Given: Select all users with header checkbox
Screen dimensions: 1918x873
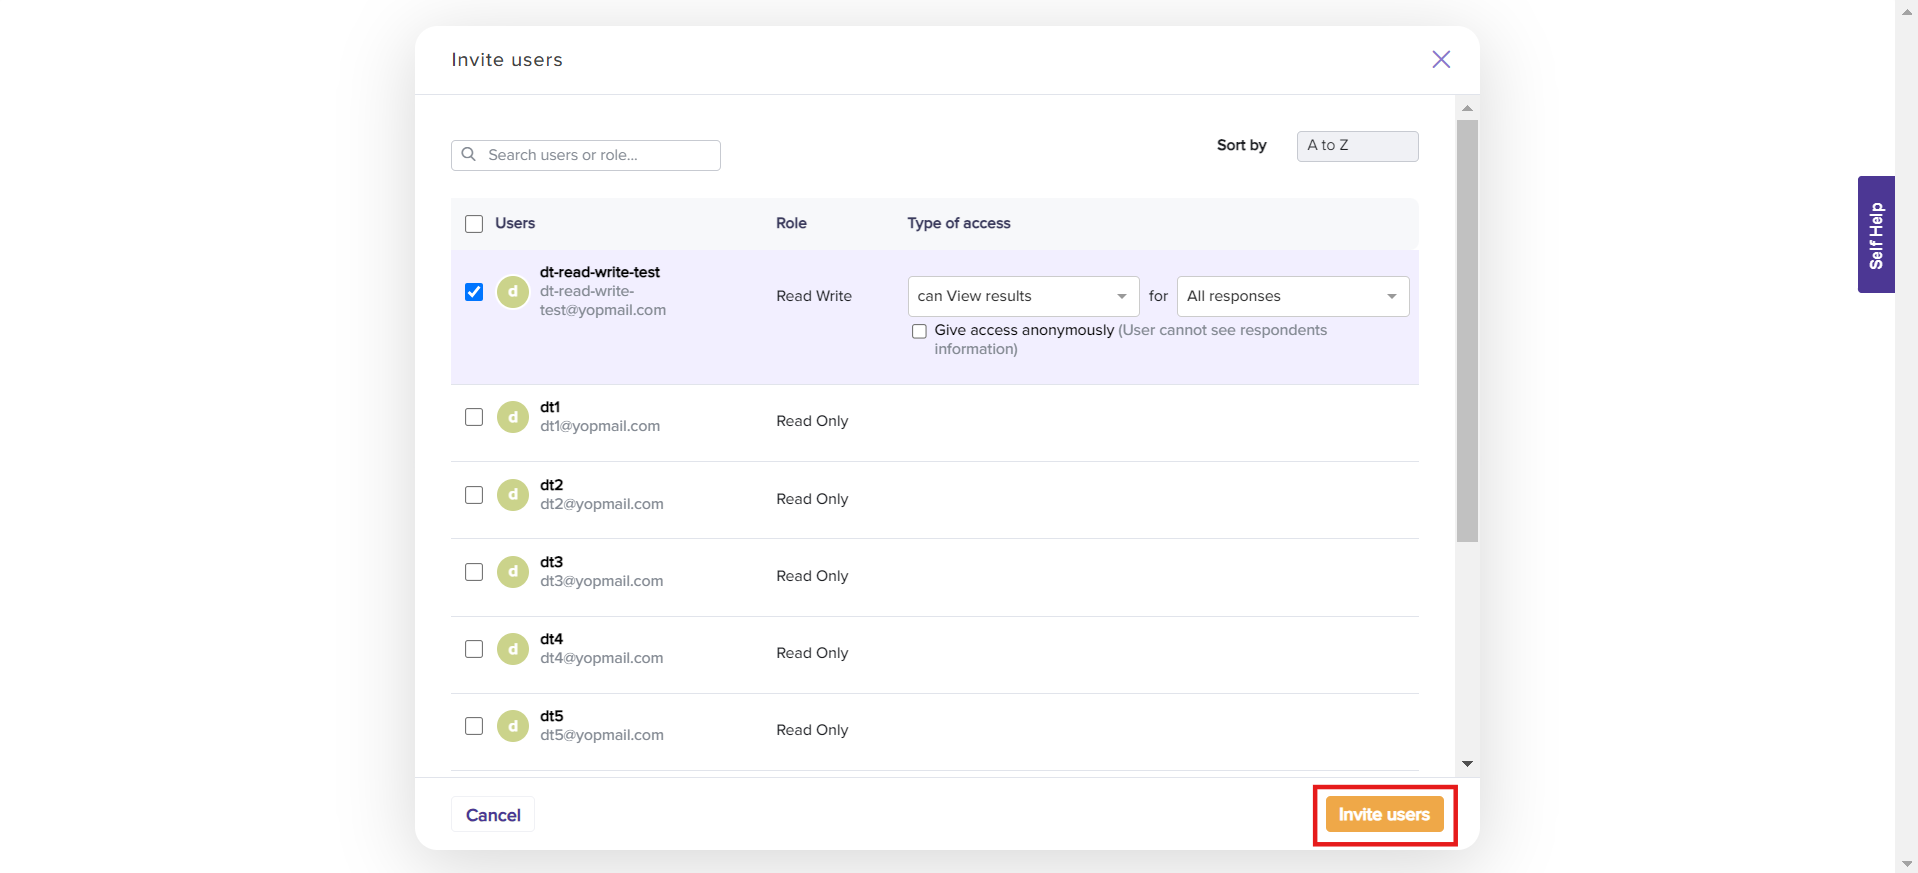Looking at the screenshot, I should point(474,224).
